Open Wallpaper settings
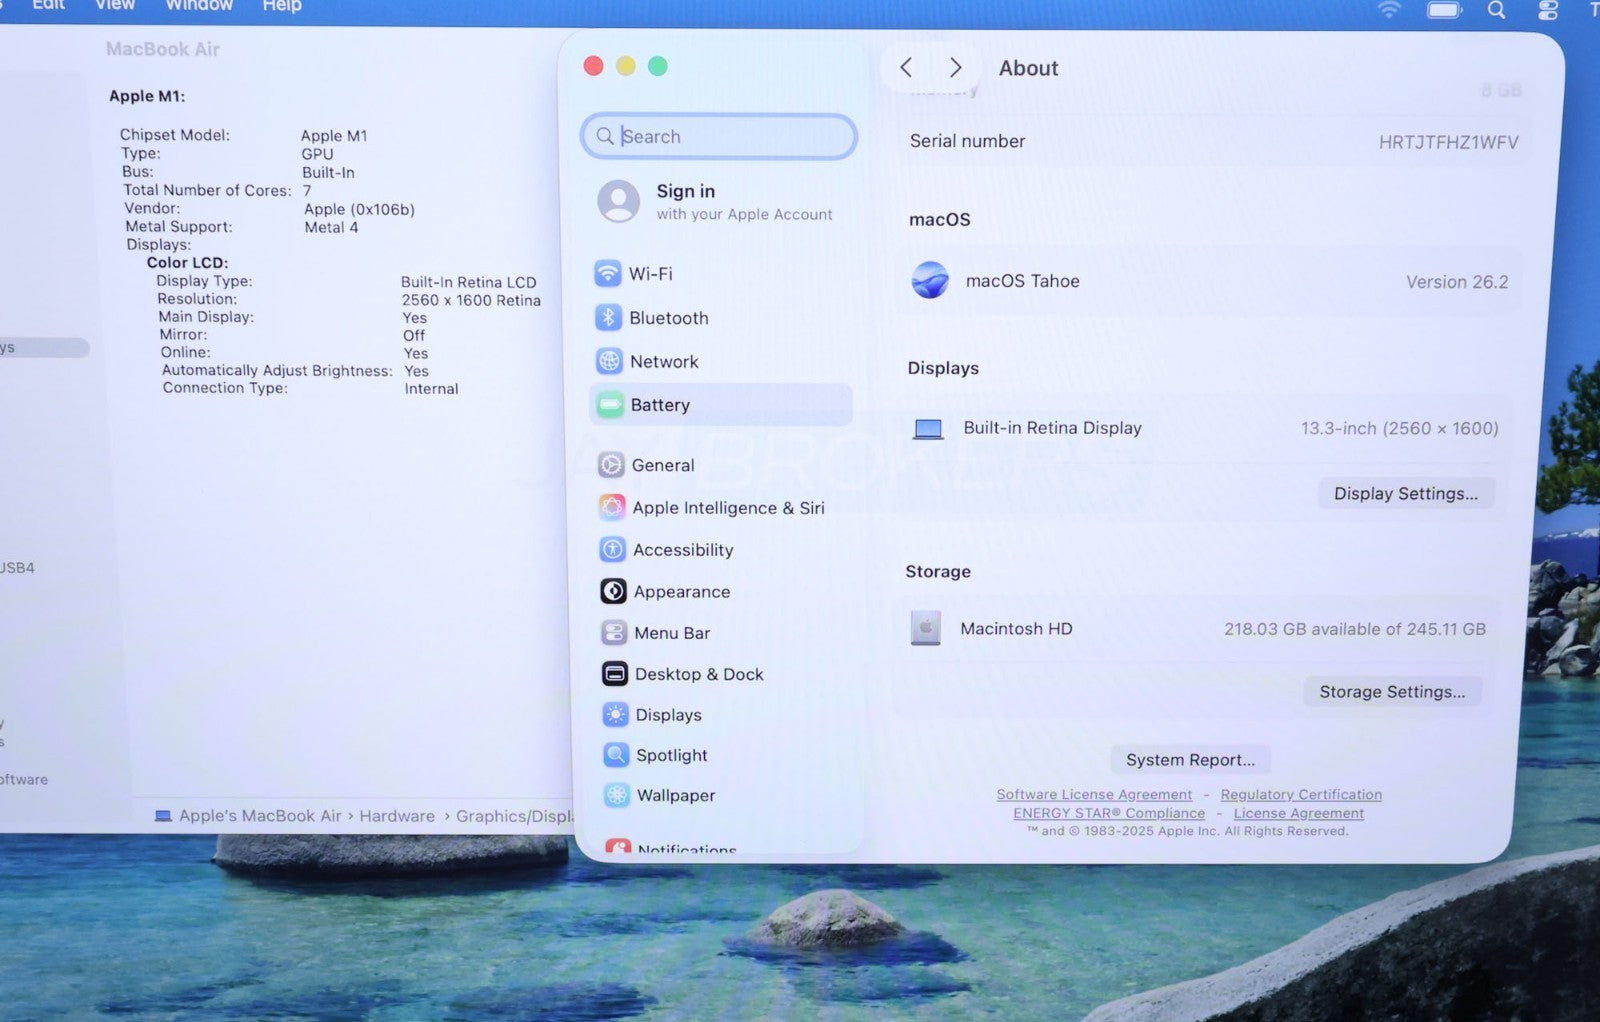Image resolution: width=1600 pixels, height=1022 pixels. (675, 796)
